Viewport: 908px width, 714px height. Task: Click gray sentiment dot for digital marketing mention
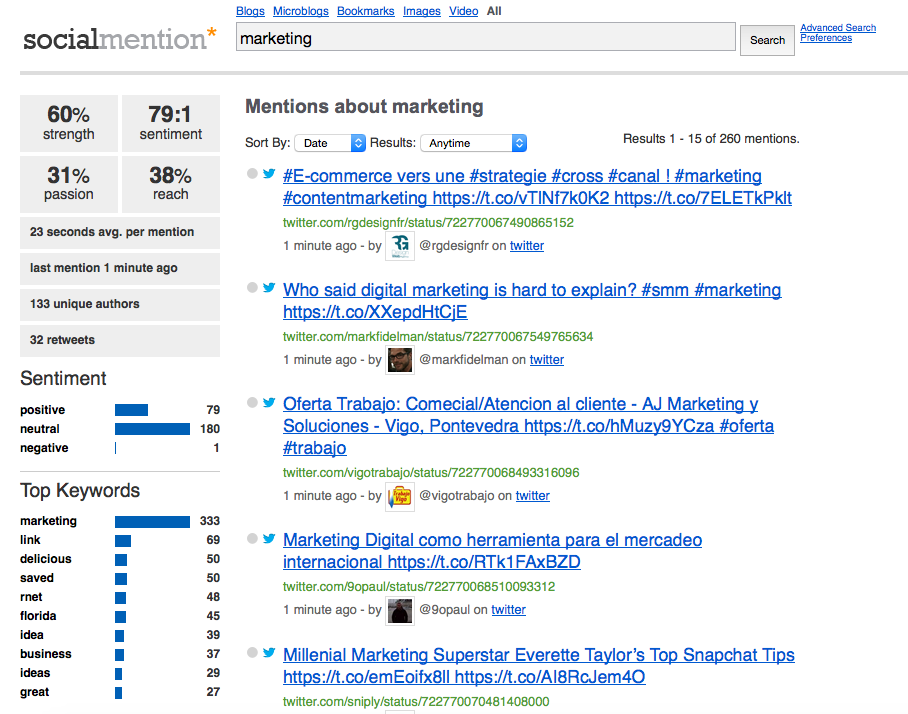252,287
